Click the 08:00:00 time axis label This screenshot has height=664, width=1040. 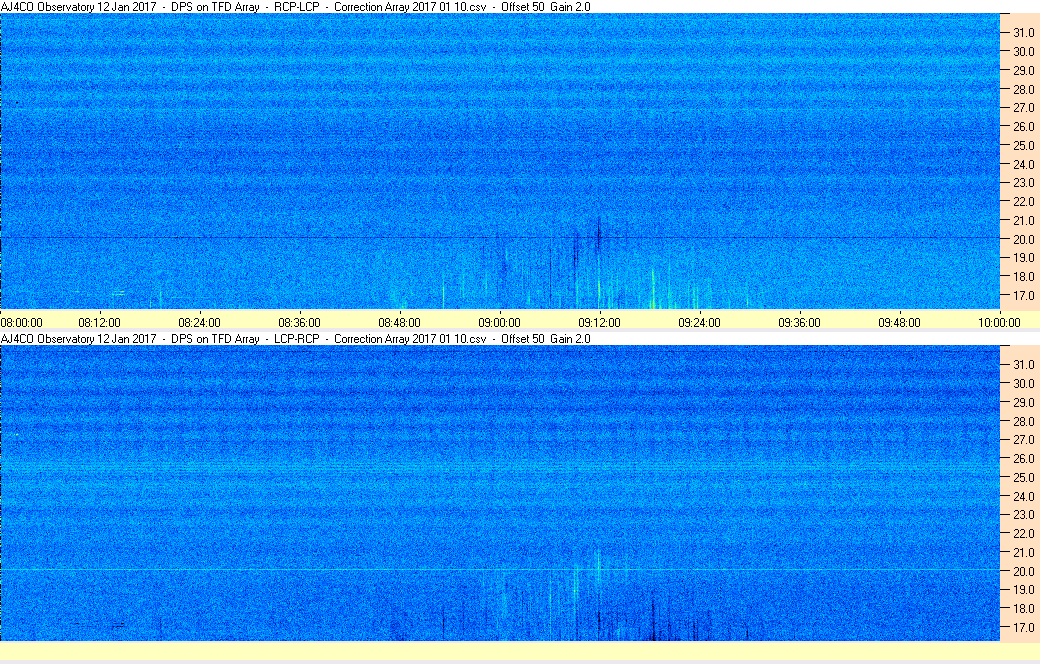point(21,322)
